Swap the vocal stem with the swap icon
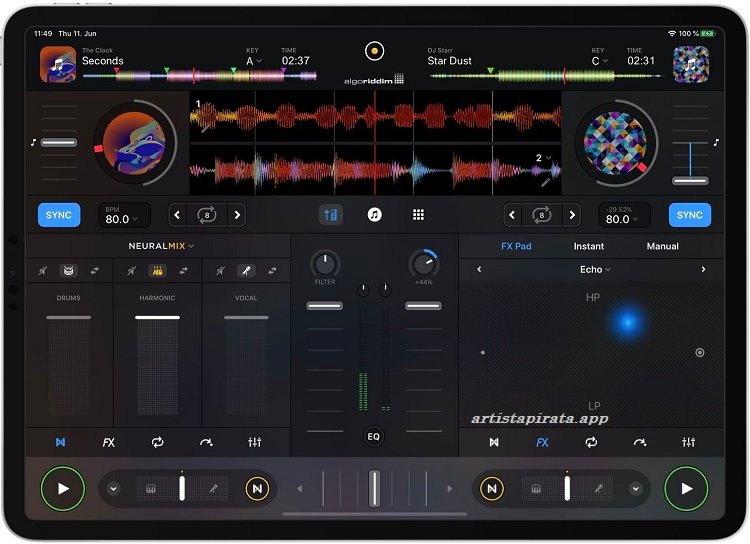750x544 pixels. pos(272,271)
